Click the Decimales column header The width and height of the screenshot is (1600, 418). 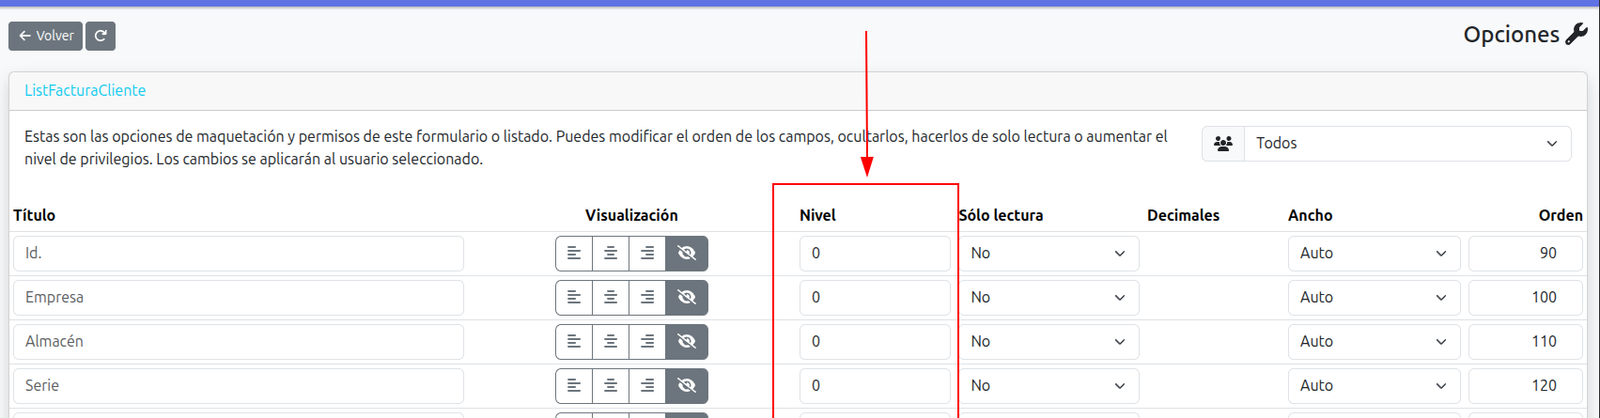pyautogui.click(x=1183, y=215)
